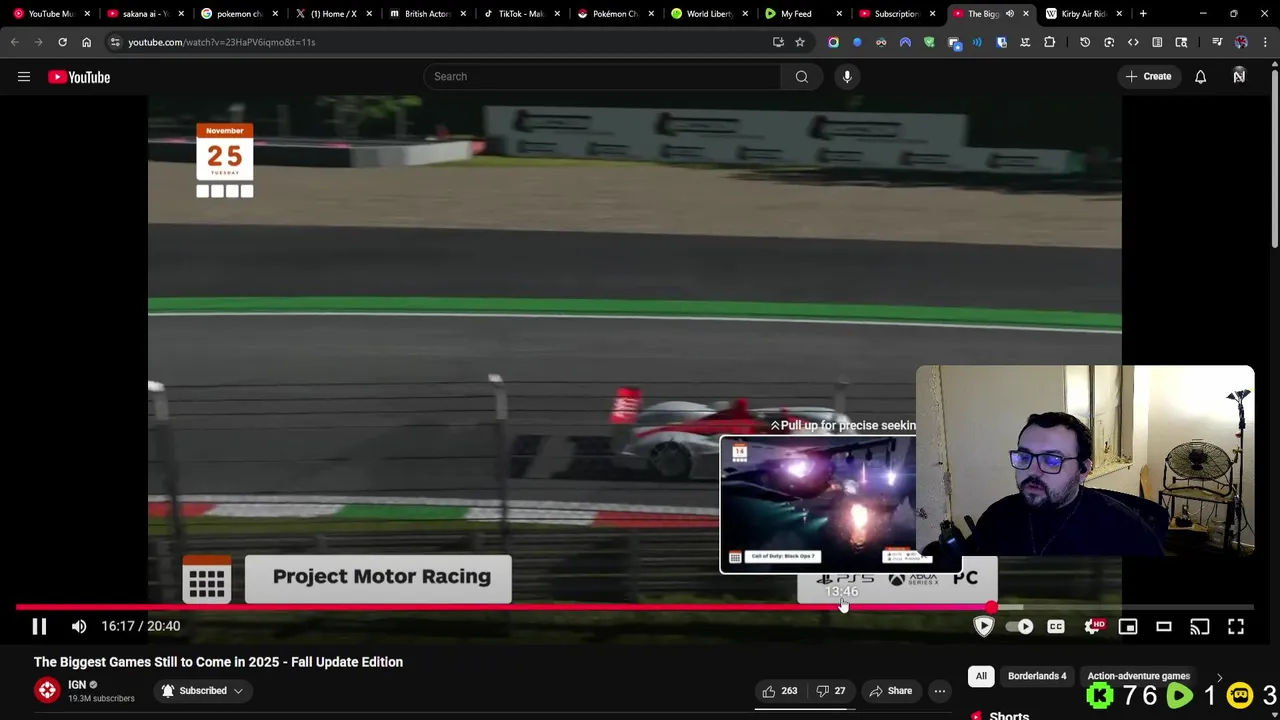Image resolution: width=1280 pixels, height=720 pixels.
Task: Select the Action-adventure games chip
Action: click(x=1138, y=676)
